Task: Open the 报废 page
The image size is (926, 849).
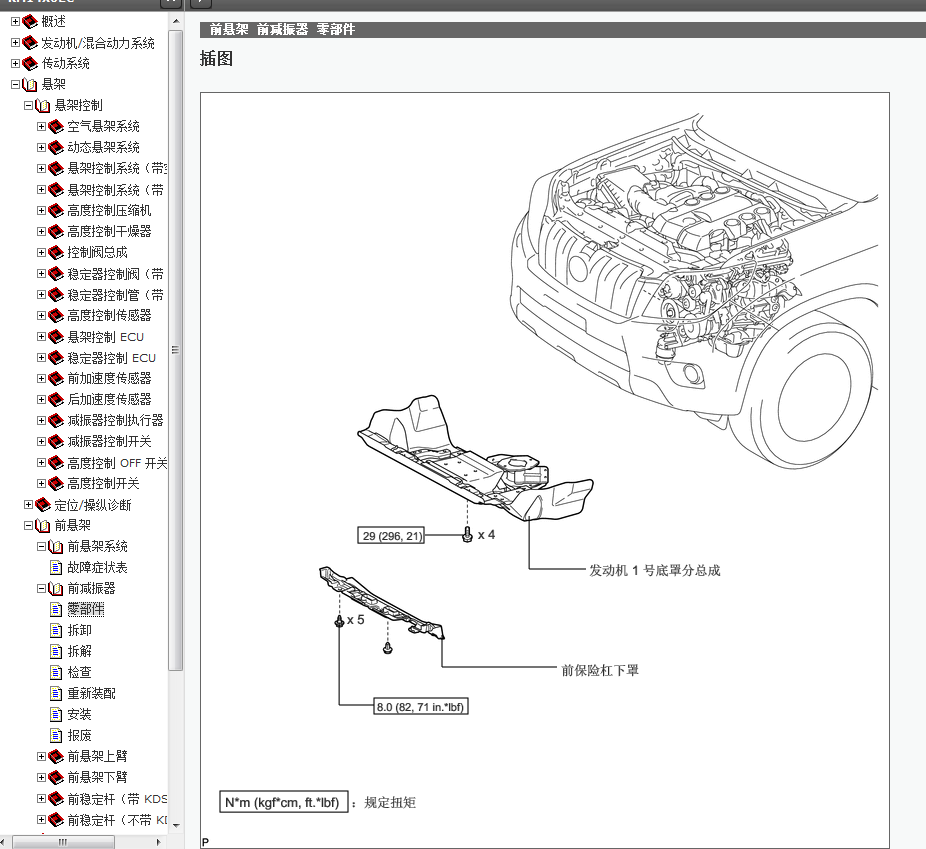Action: [79, 736]
